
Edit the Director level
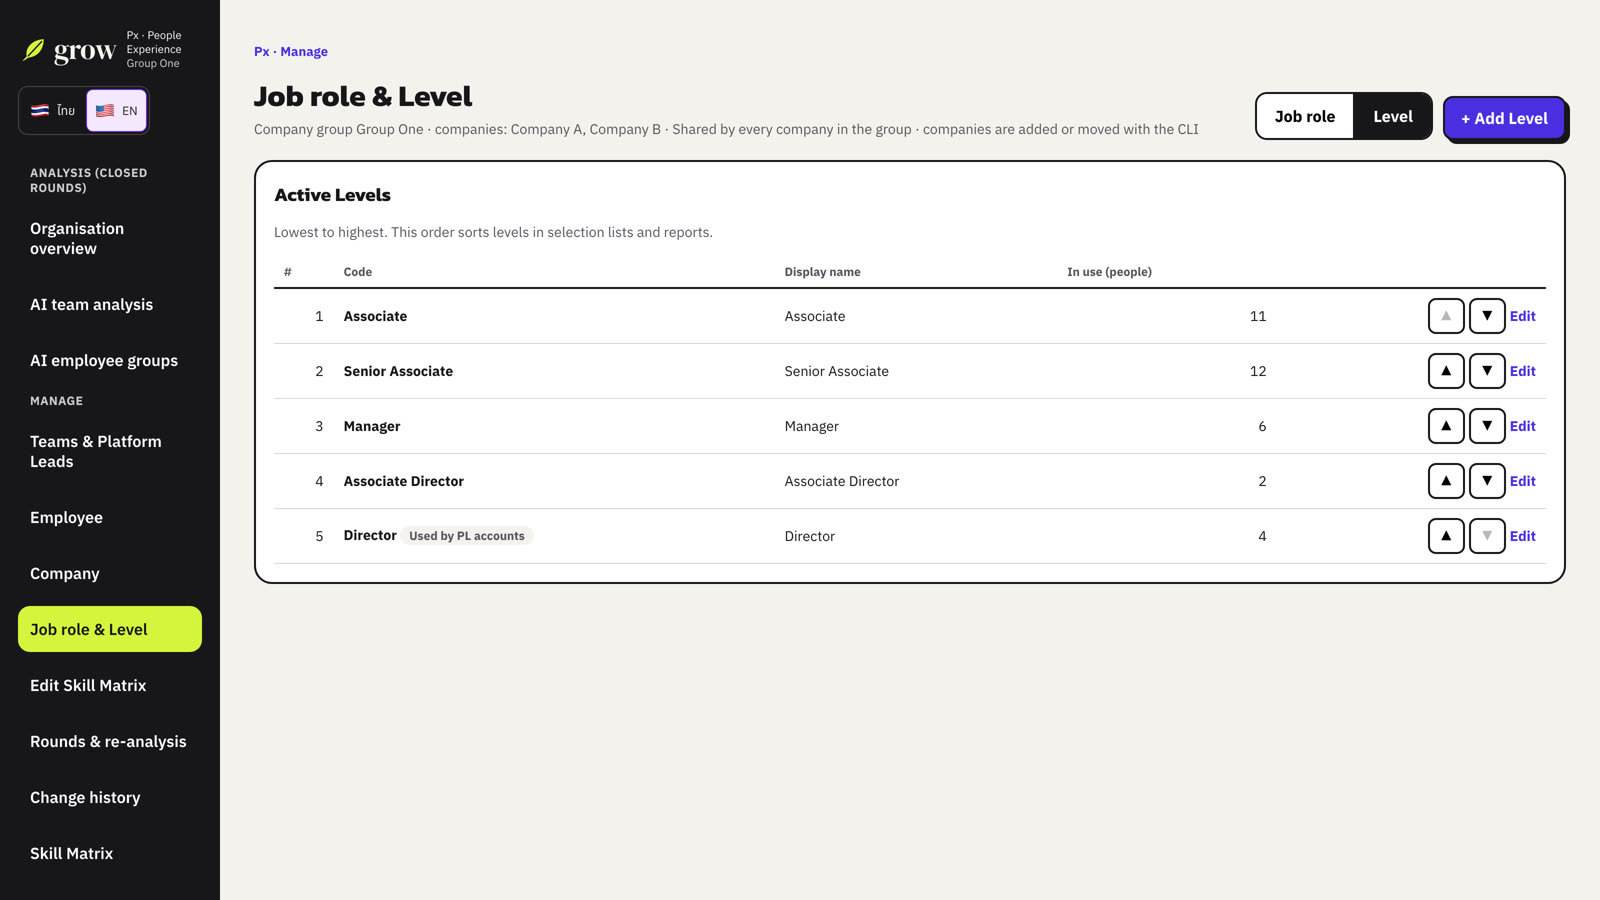1523,536
